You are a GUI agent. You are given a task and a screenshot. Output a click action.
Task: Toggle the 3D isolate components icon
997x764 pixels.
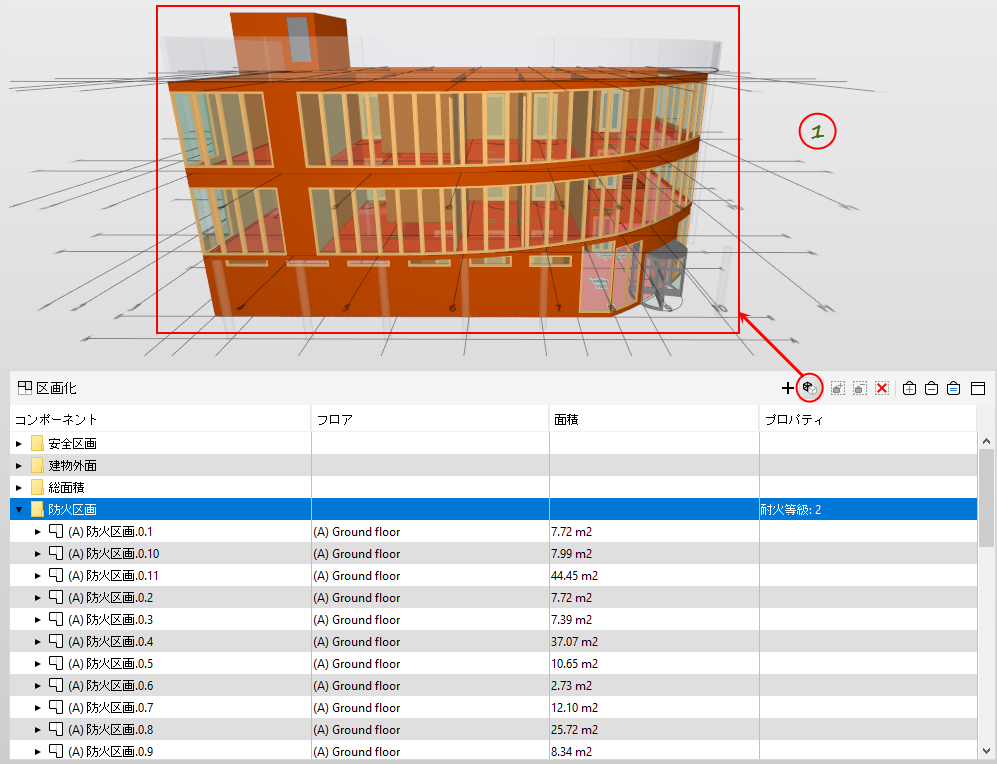pyautogui.click(x=809, y=388)
